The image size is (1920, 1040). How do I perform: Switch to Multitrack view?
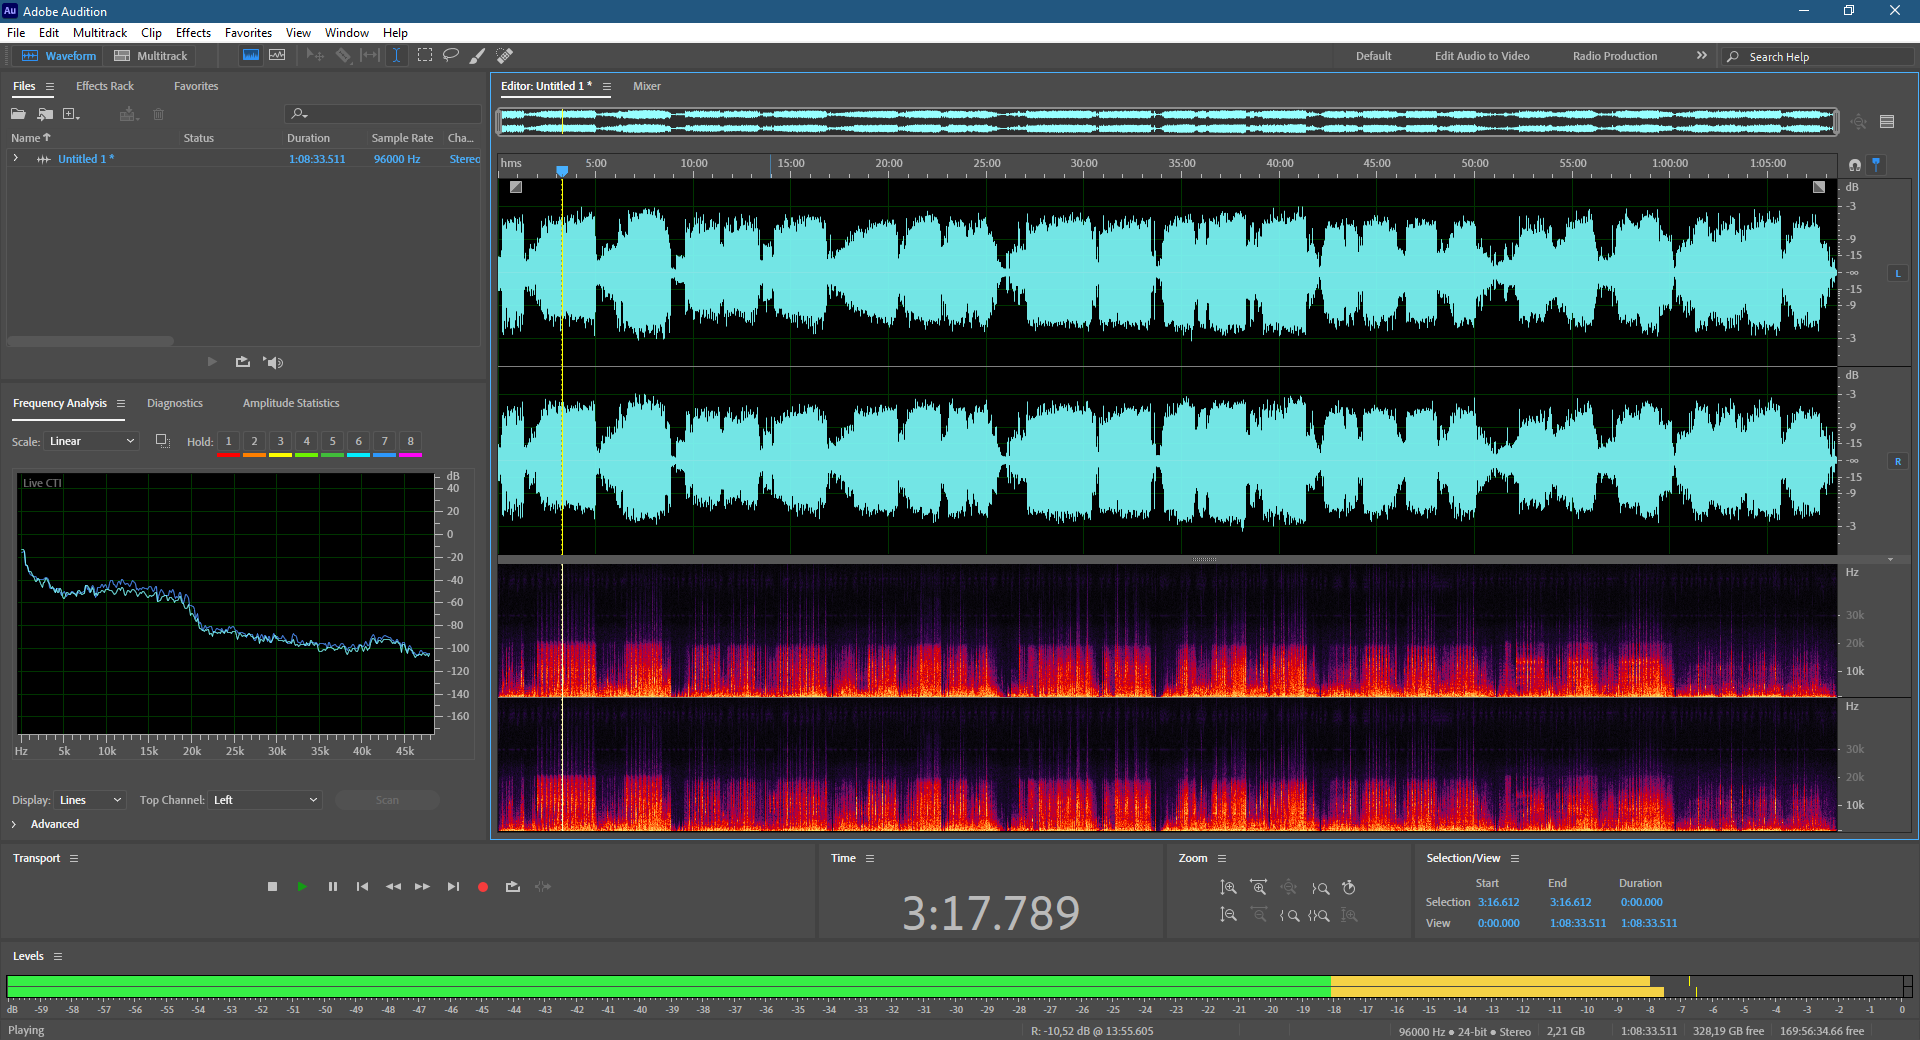point(151,56)
